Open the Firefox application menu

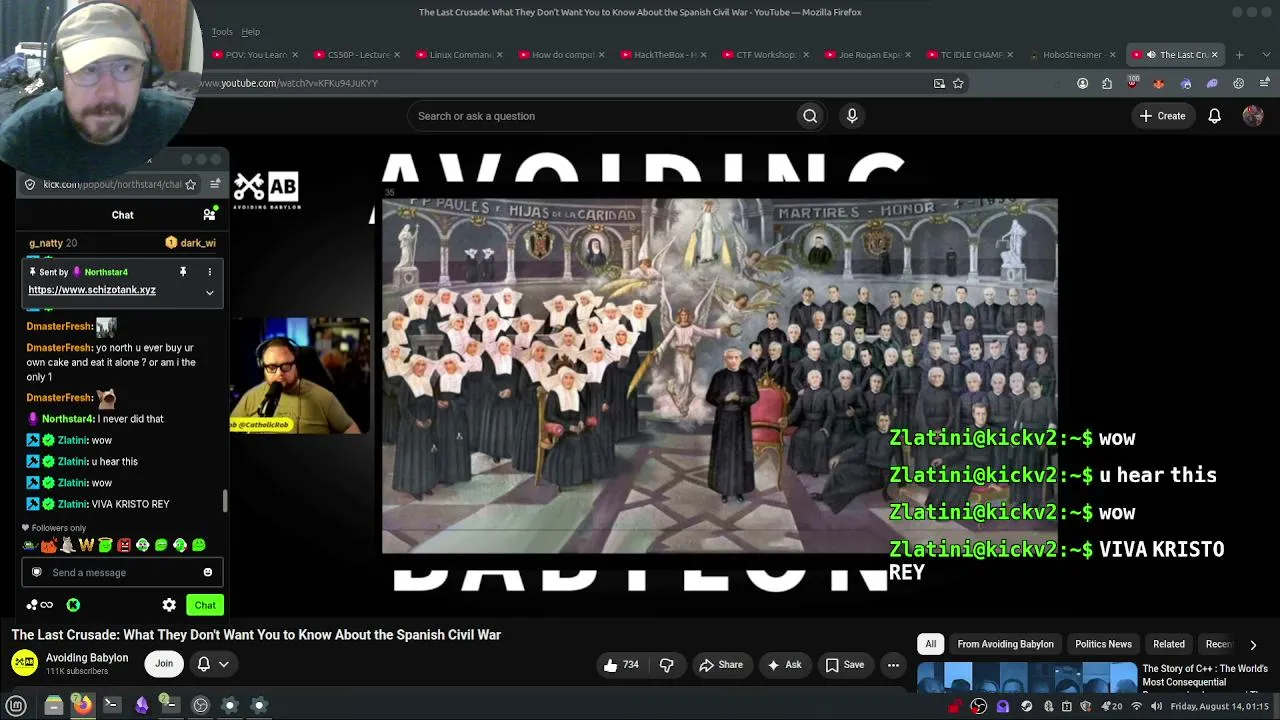pyautogui.click(x=1265, y=83)
